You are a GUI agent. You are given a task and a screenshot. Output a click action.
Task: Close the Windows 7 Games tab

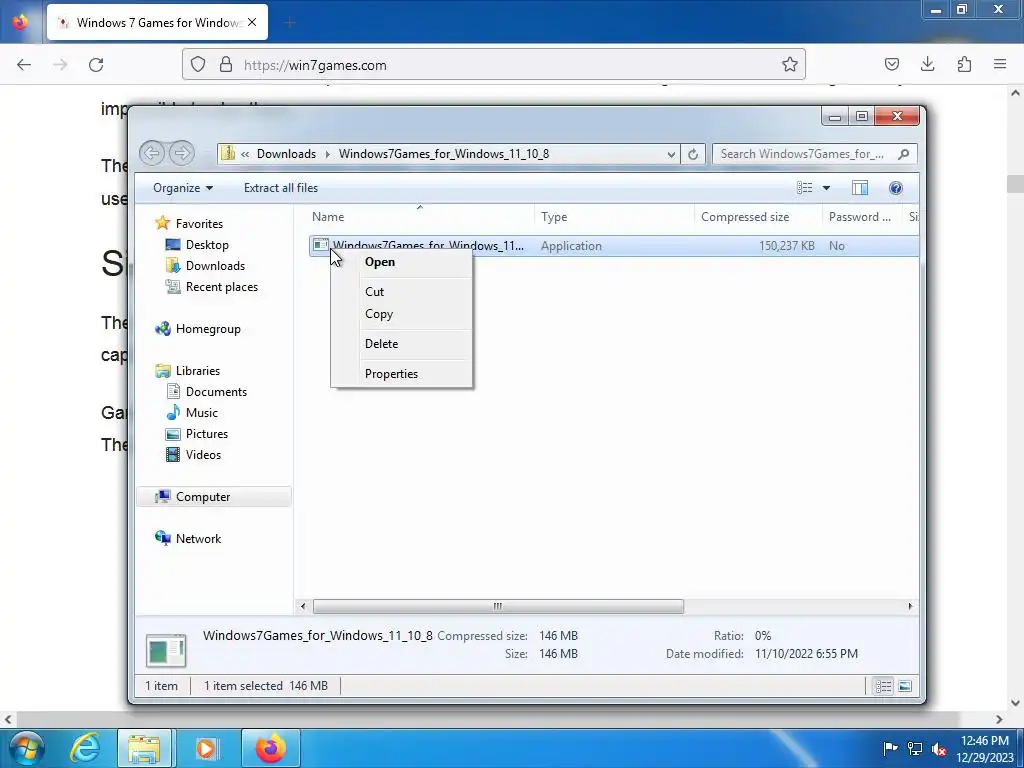pyautogui.click(x=252, y=22)
